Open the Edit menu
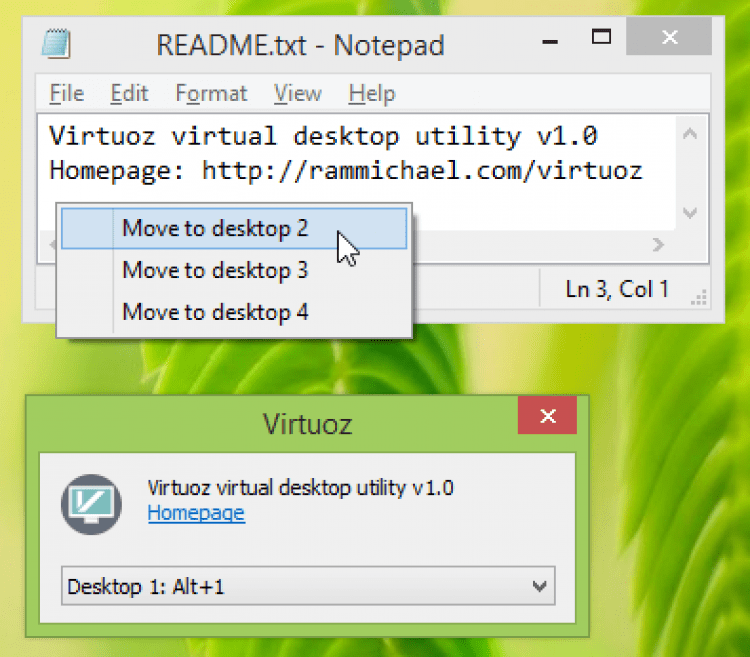The height and width of the screenshot is (657, 750). (x=129, y=94)
